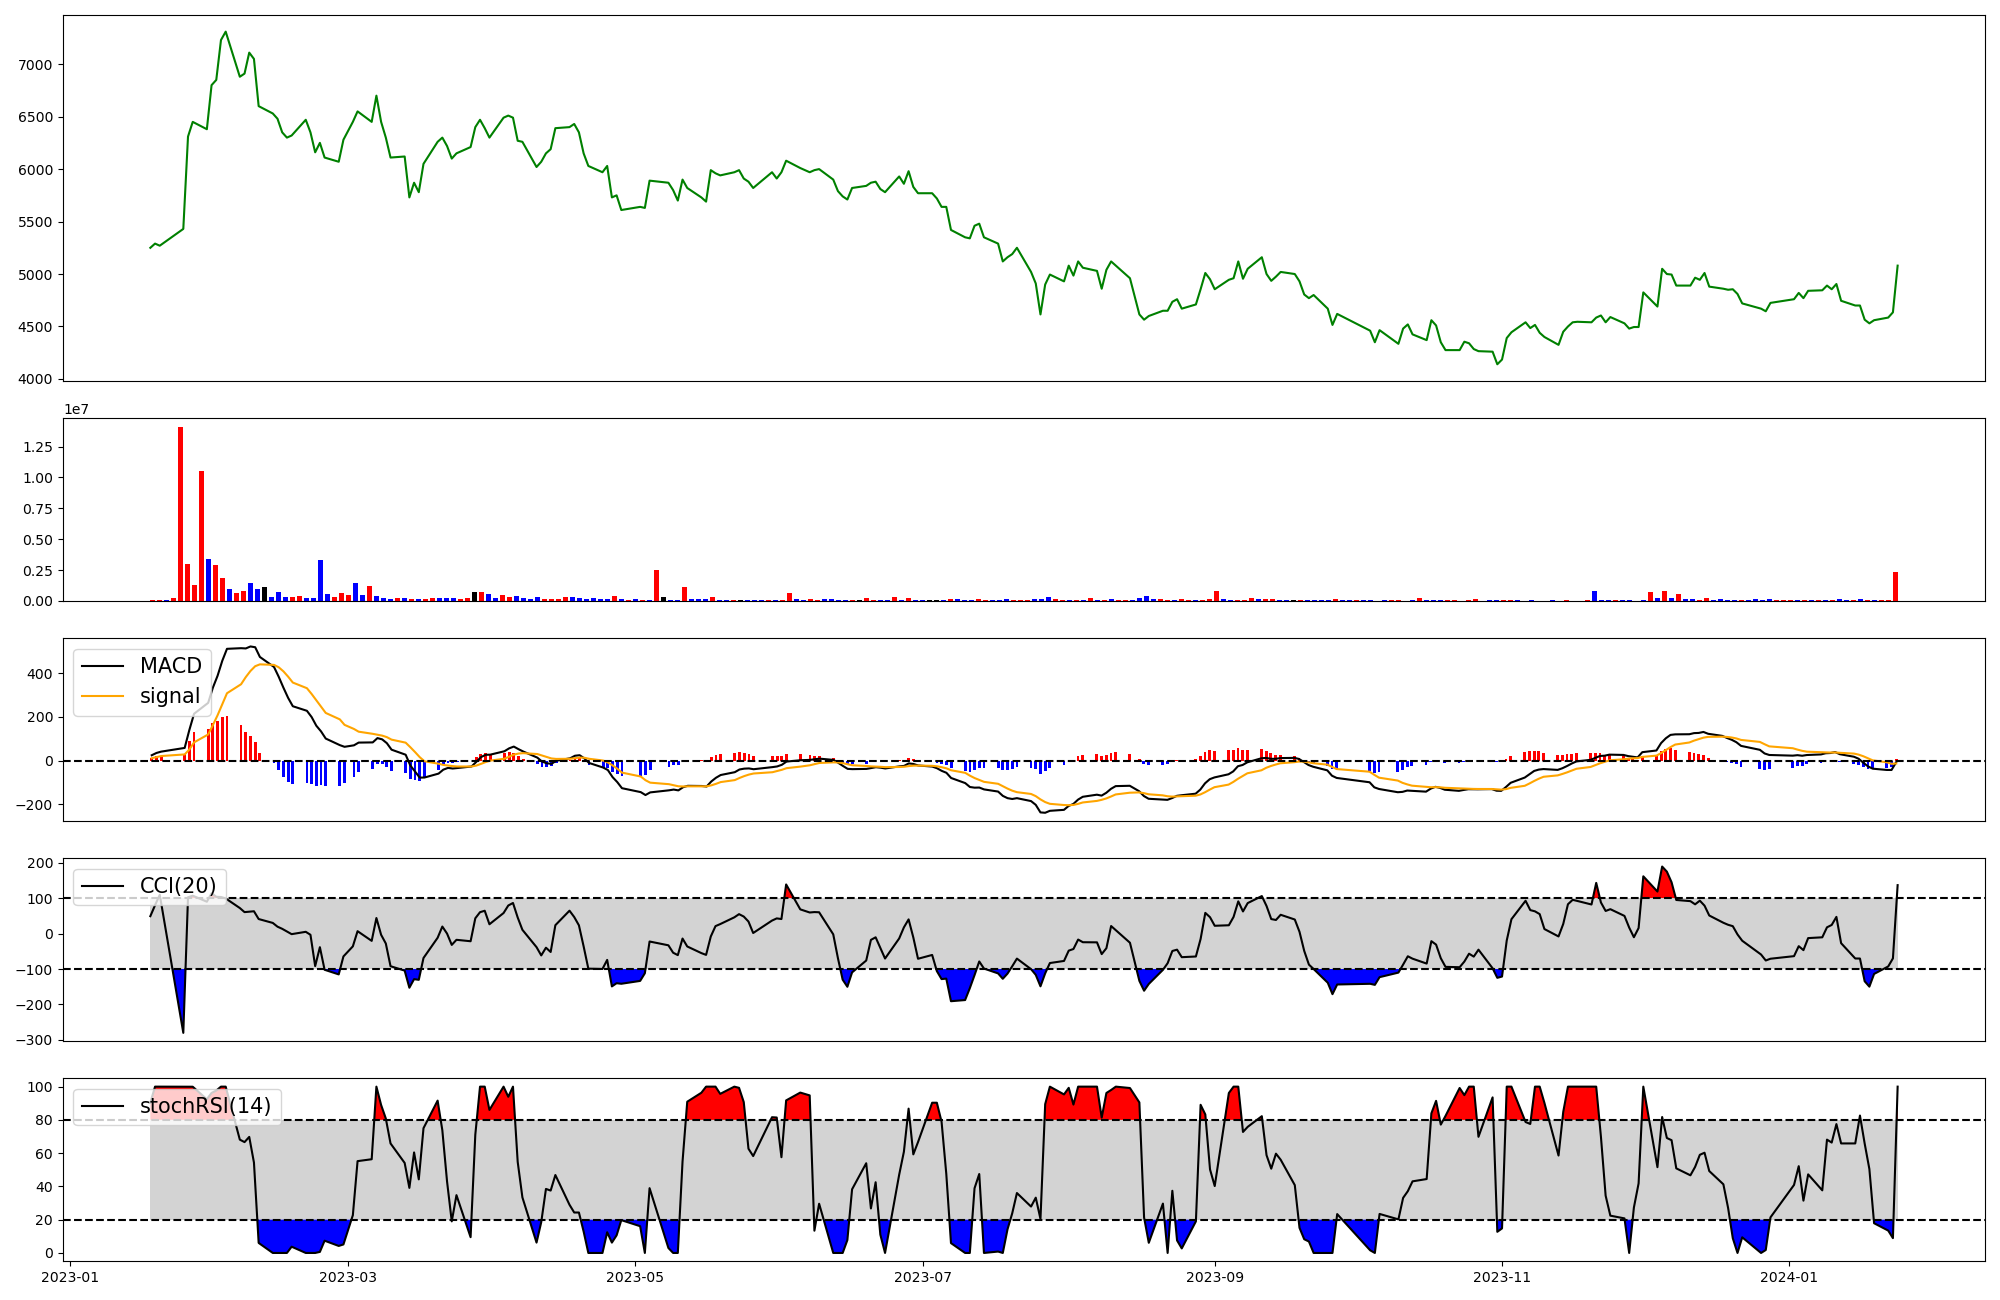Viewport: 2000px width, 1300px height.
Task: Click the 2023-05 date axis label
Action: 636,1277
